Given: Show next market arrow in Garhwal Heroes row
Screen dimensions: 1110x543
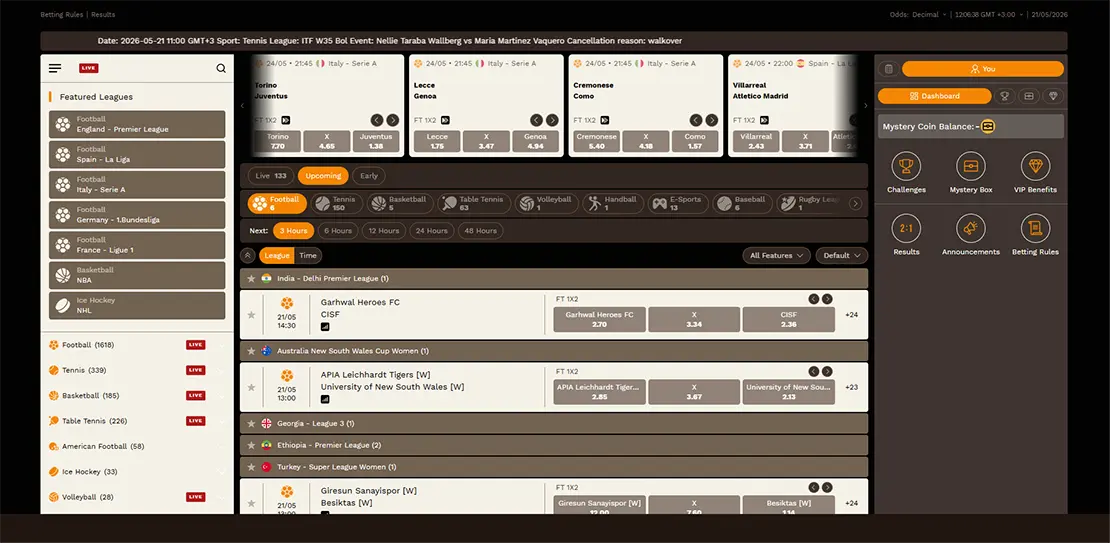Looking at the screenshot, I should pyautogui.click(x=827, y=299).
